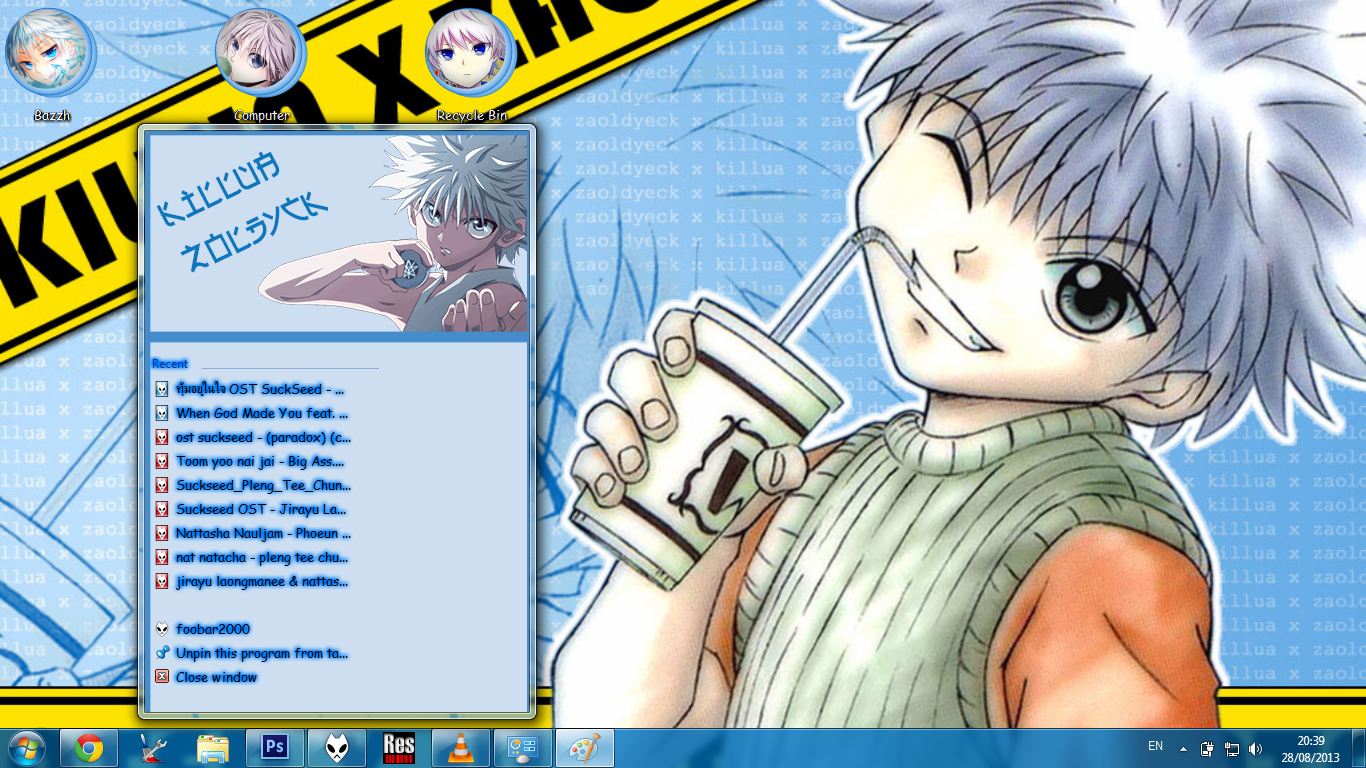Click the red file icon beside 'Toom yoo nai jai'
This screenshot has width=1366, height=768.
click(x=162, y=461)
